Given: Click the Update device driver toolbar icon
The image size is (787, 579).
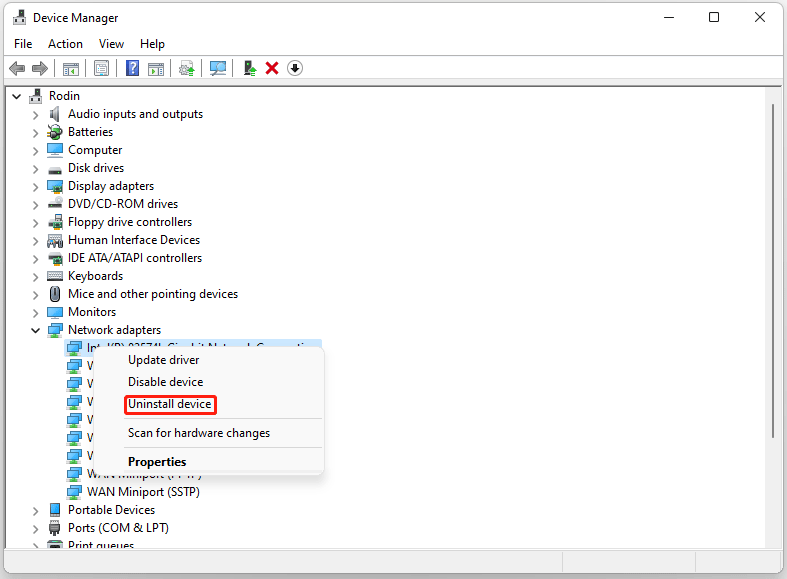Looking at the screenshot, I should click(x=187, y=68).
